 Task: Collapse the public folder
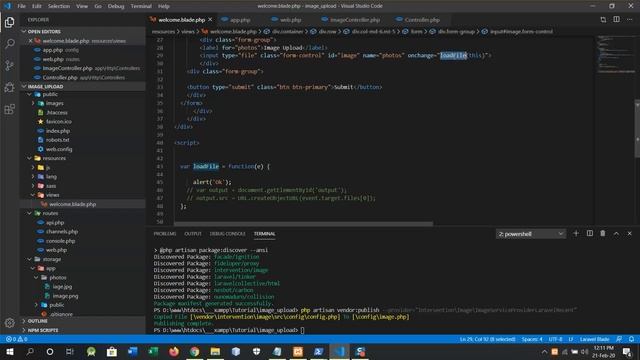click(x=30, y=94)
